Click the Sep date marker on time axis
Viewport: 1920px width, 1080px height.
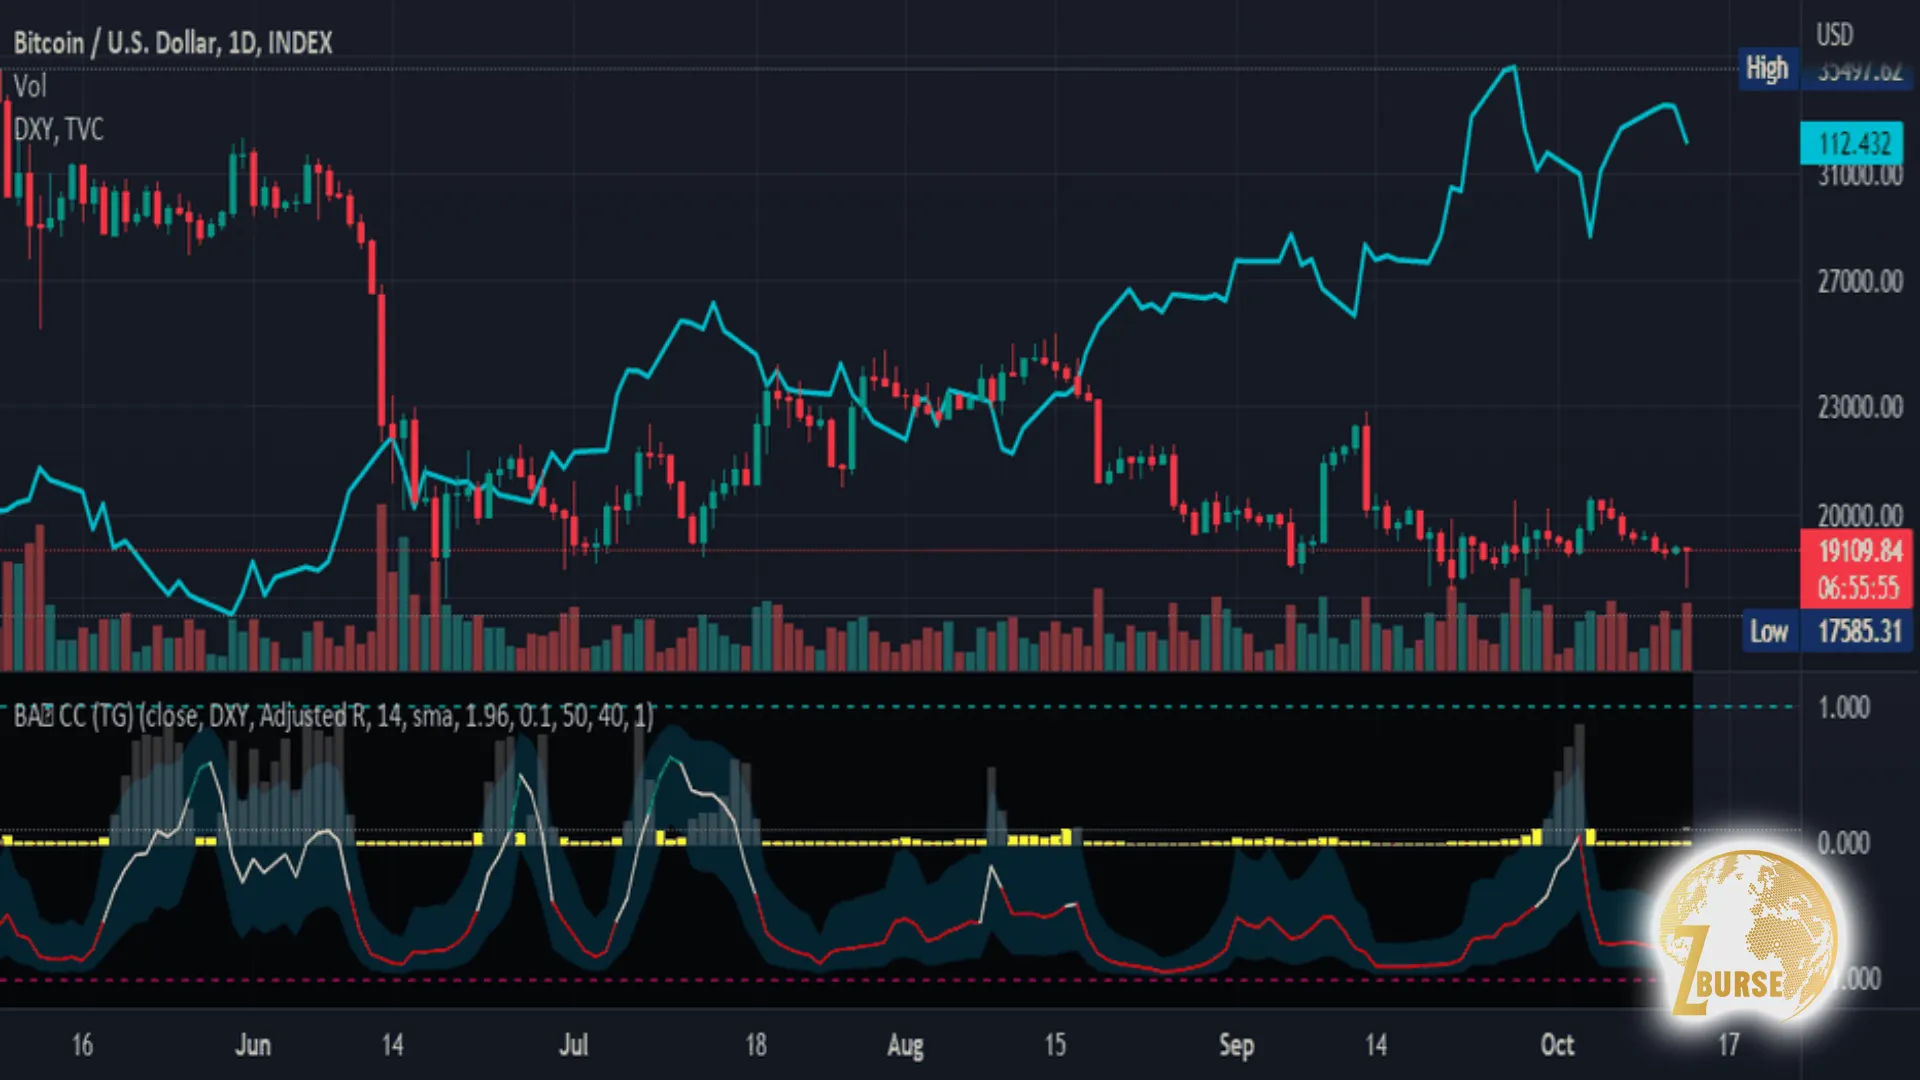click(1236, 1045)
